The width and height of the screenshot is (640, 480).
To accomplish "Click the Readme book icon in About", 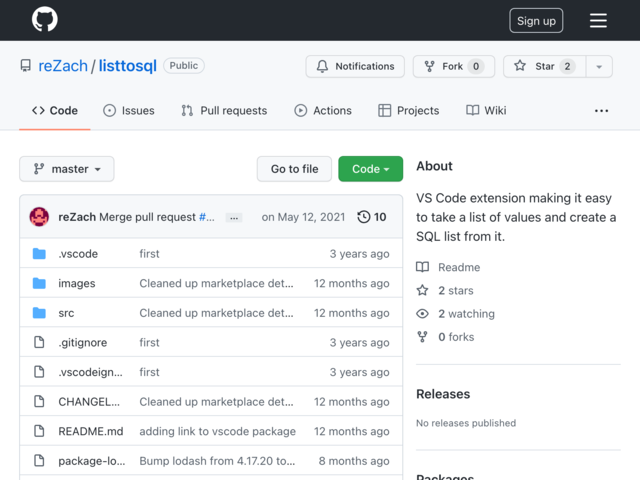I will [x=422, y=267].
